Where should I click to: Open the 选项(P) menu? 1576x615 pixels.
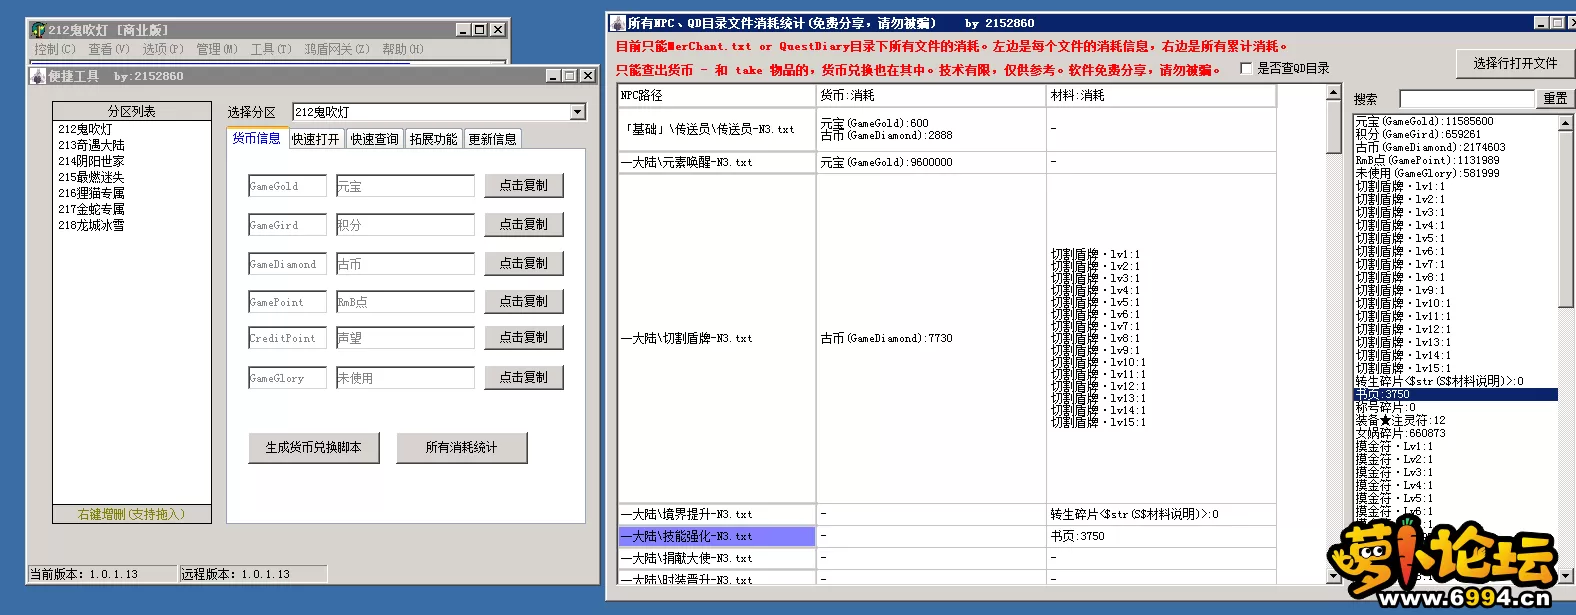tap(162, 49)
